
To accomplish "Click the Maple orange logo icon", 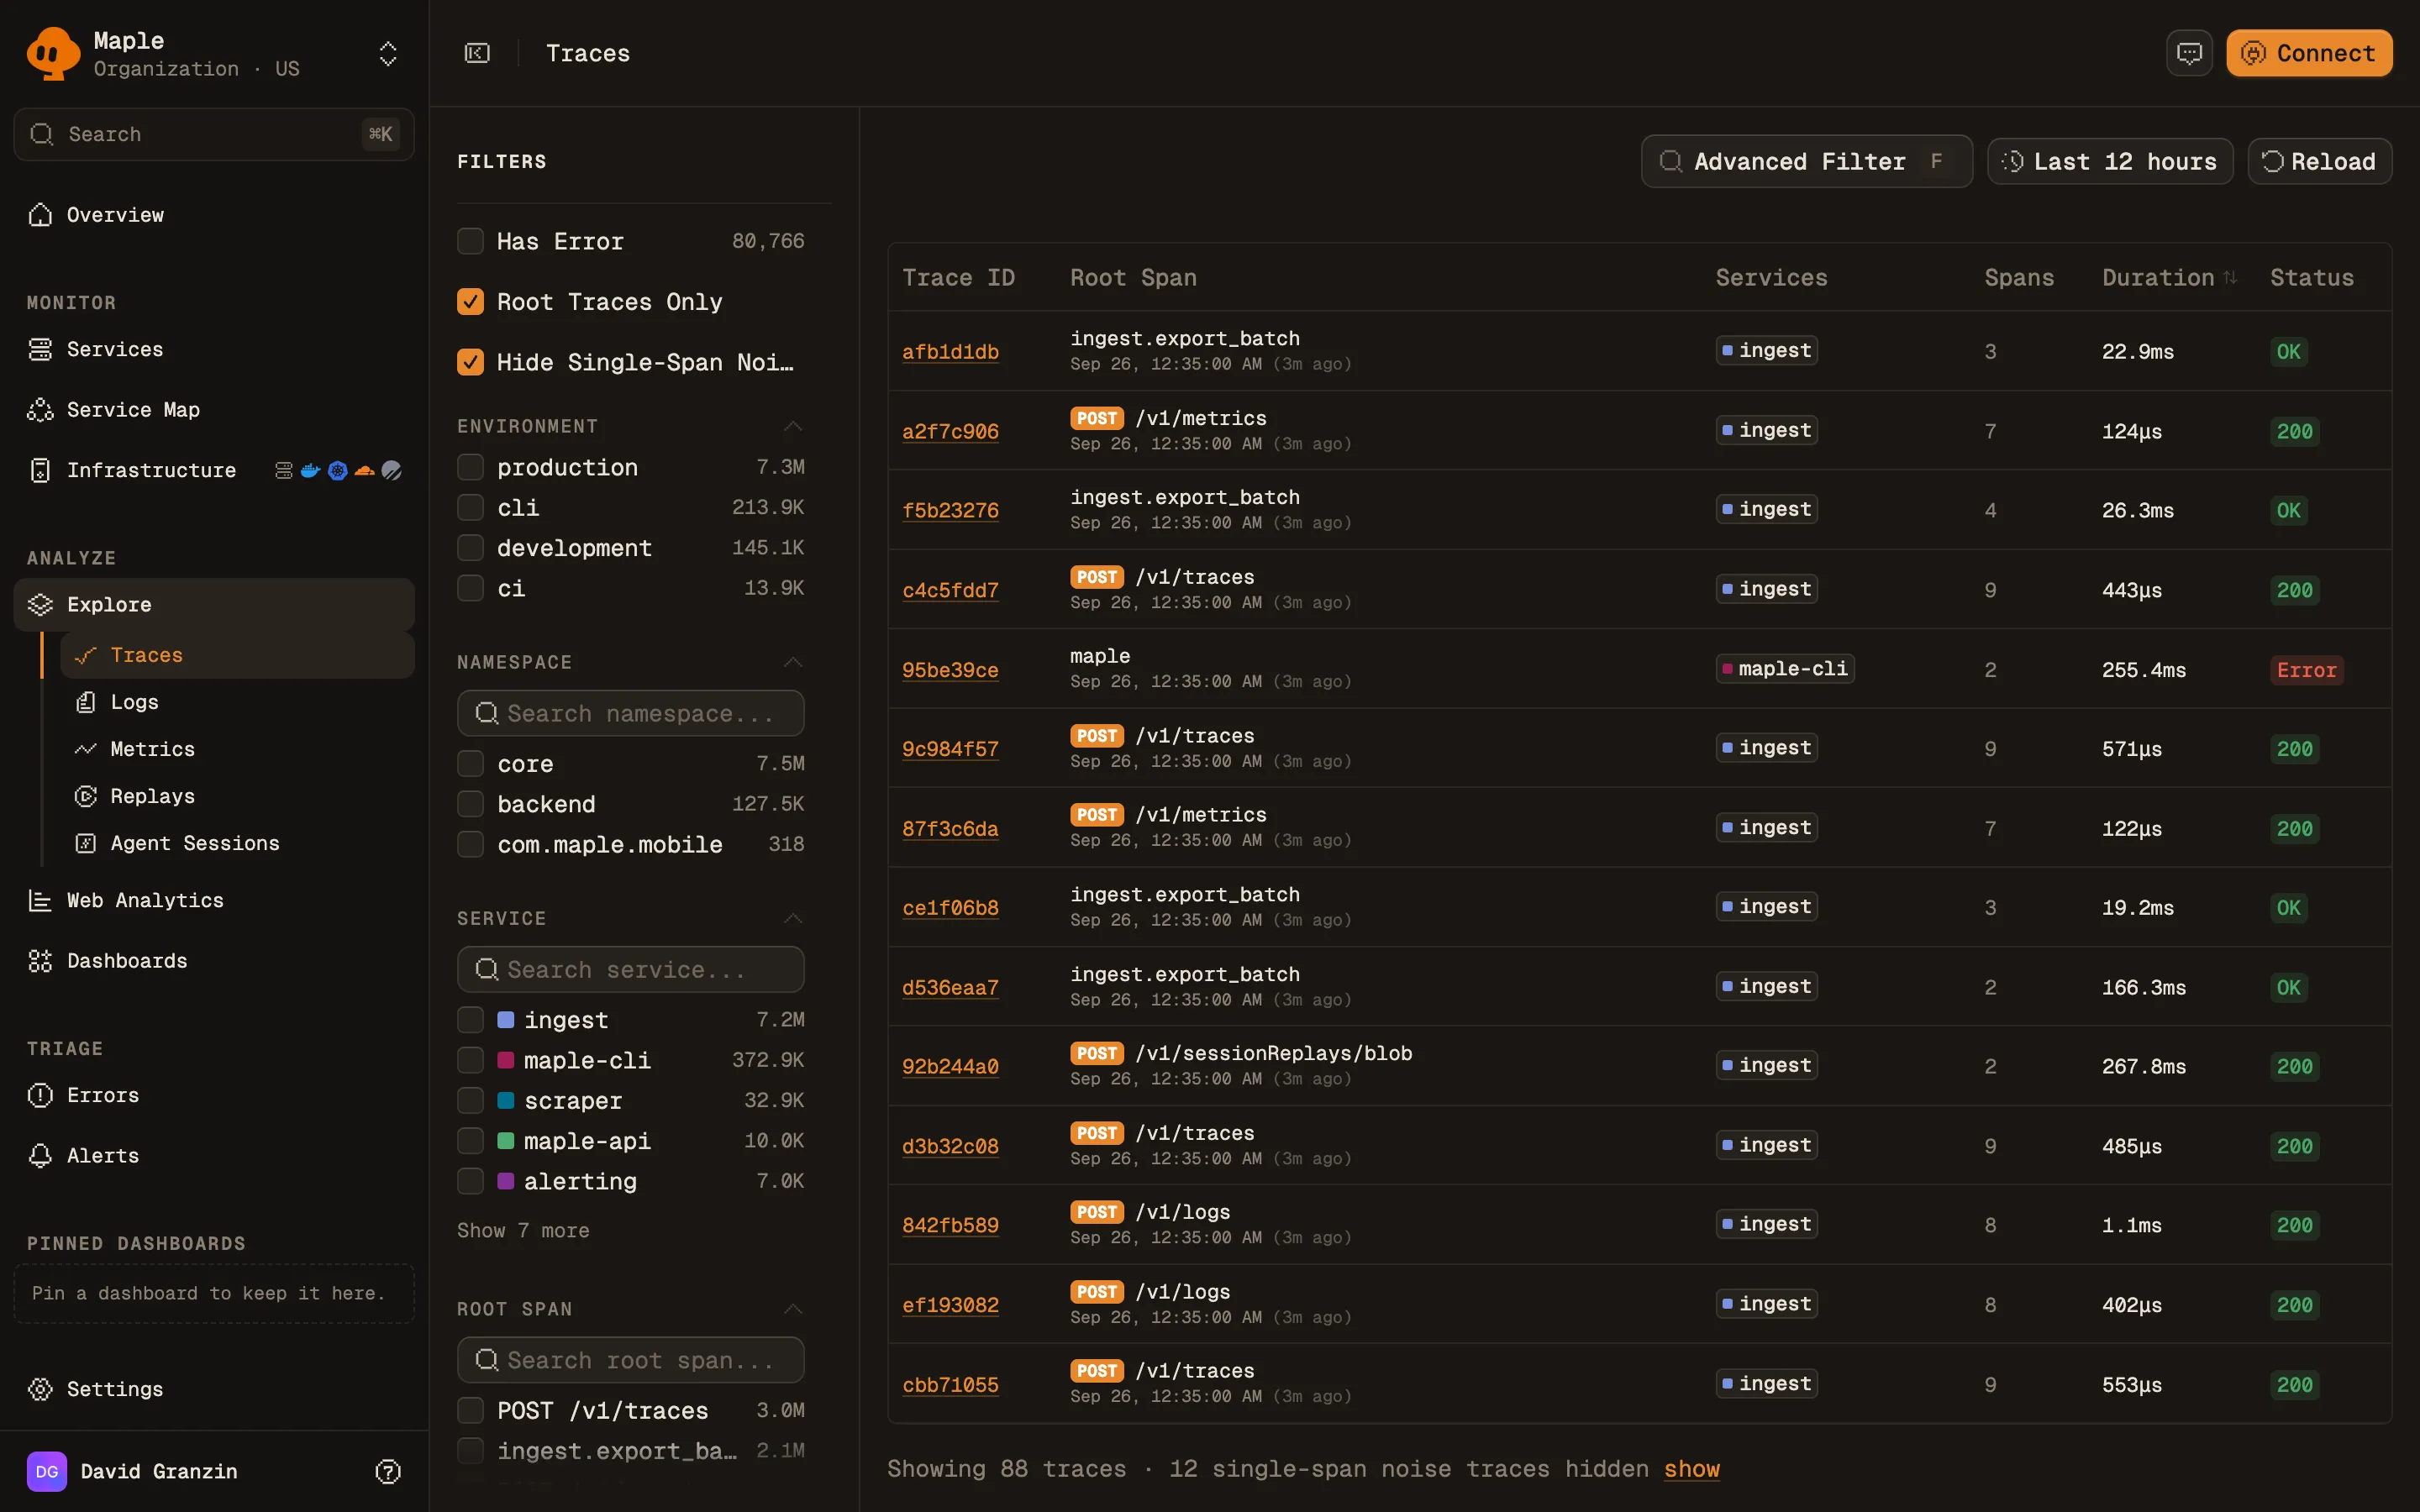I will (53, 53).
